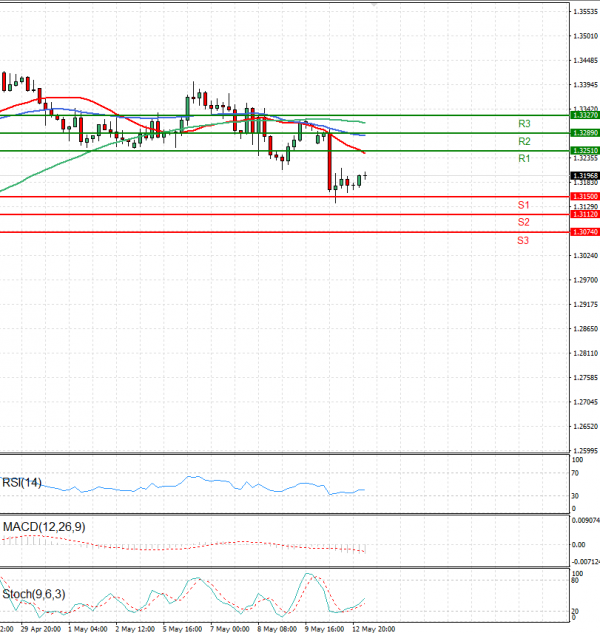
Task: Click price axis value 1.26520
Action: point(586,426)
